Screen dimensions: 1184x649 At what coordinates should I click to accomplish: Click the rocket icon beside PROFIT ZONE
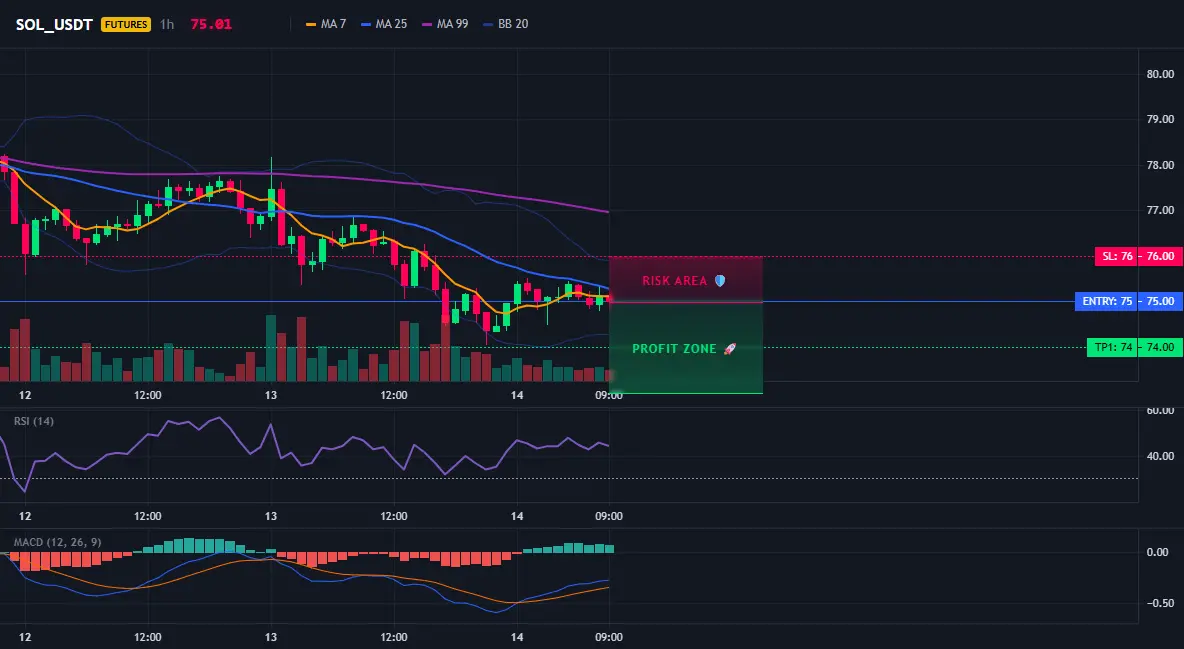point(729,349)
